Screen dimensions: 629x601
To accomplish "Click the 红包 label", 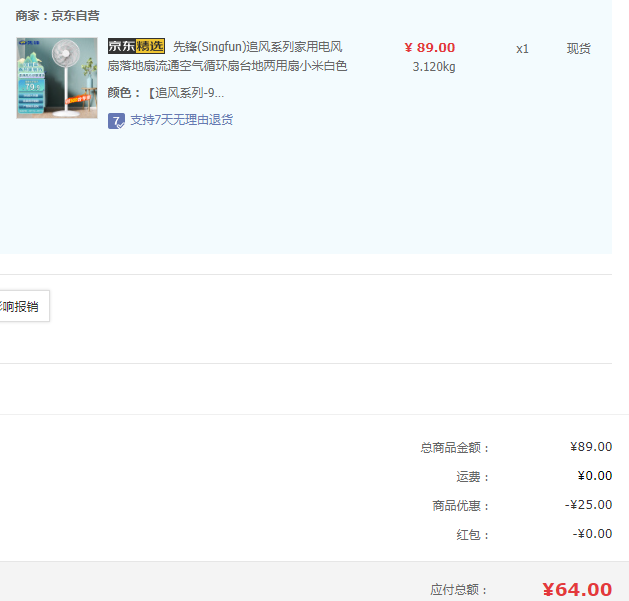I will tap(473, 535).
